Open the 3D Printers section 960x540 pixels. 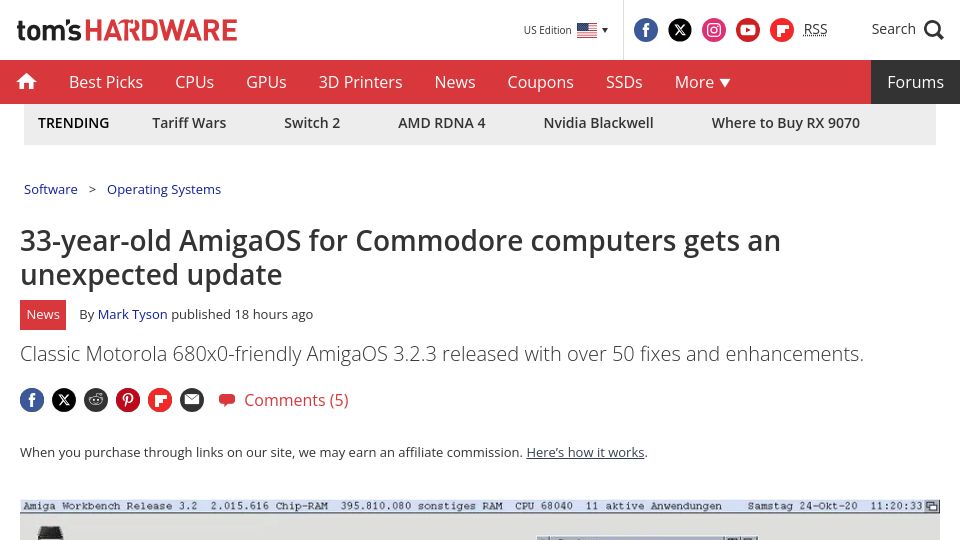[x=360, y=82]
